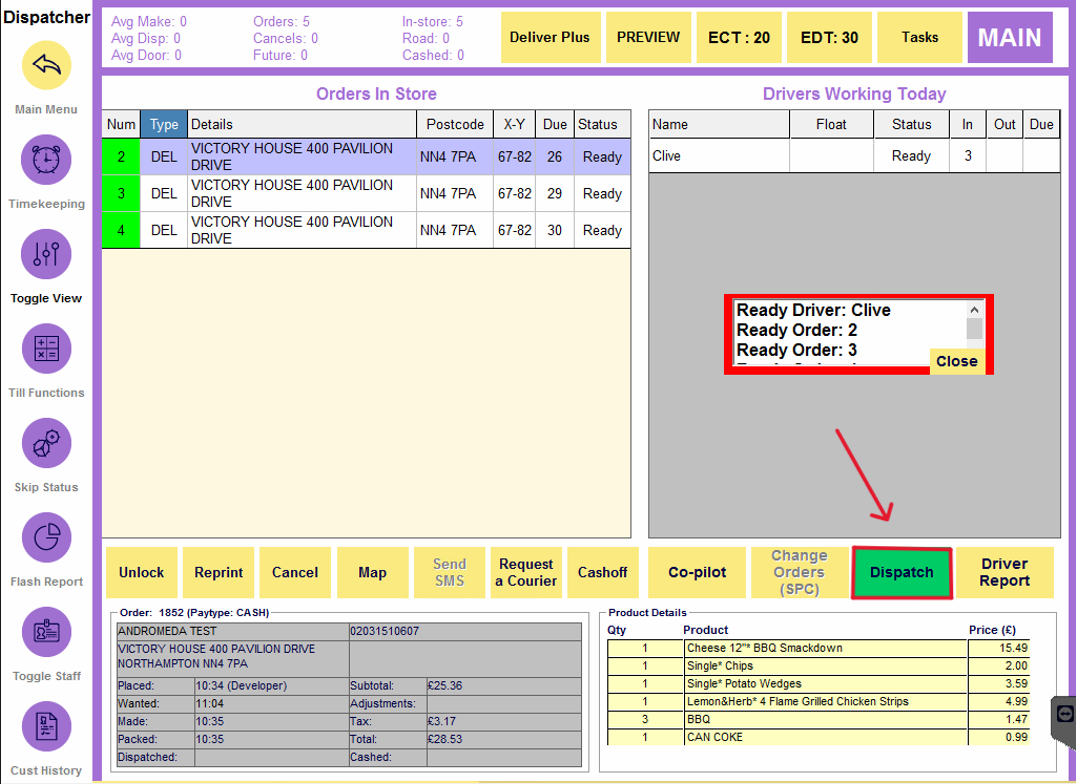Click the Float column header
1076x784 pixels.
[x=831, y=124]
